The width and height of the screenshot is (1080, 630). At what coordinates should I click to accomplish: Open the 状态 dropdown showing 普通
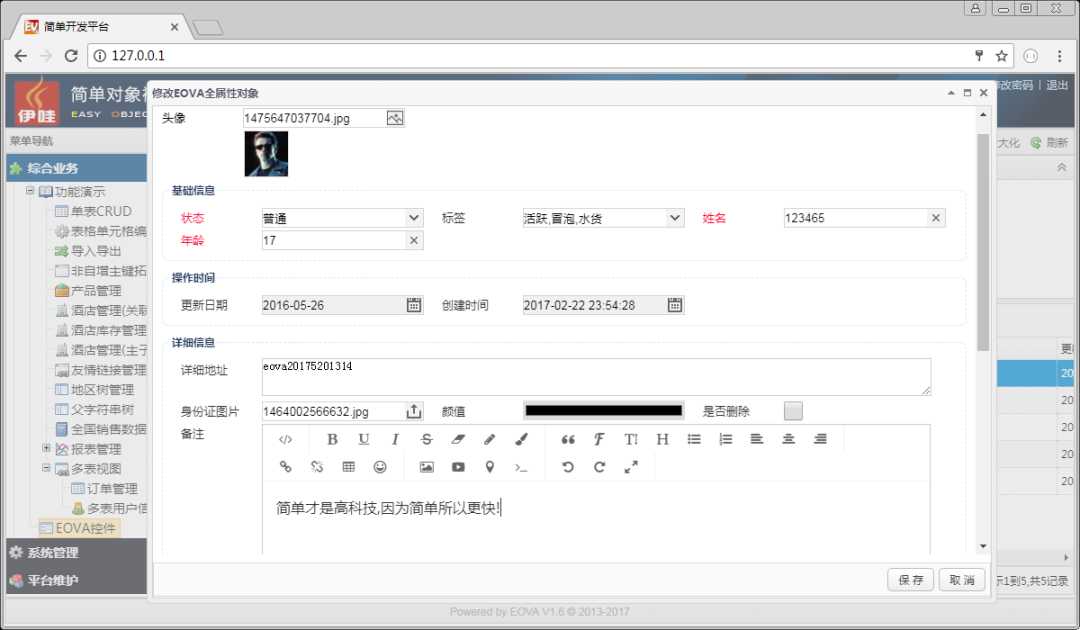(414, 218)
